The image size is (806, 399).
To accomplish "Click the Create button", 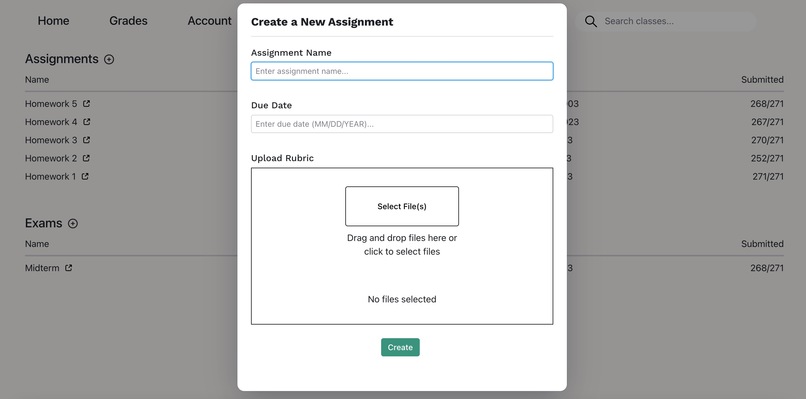I will (x=400, y=347).
